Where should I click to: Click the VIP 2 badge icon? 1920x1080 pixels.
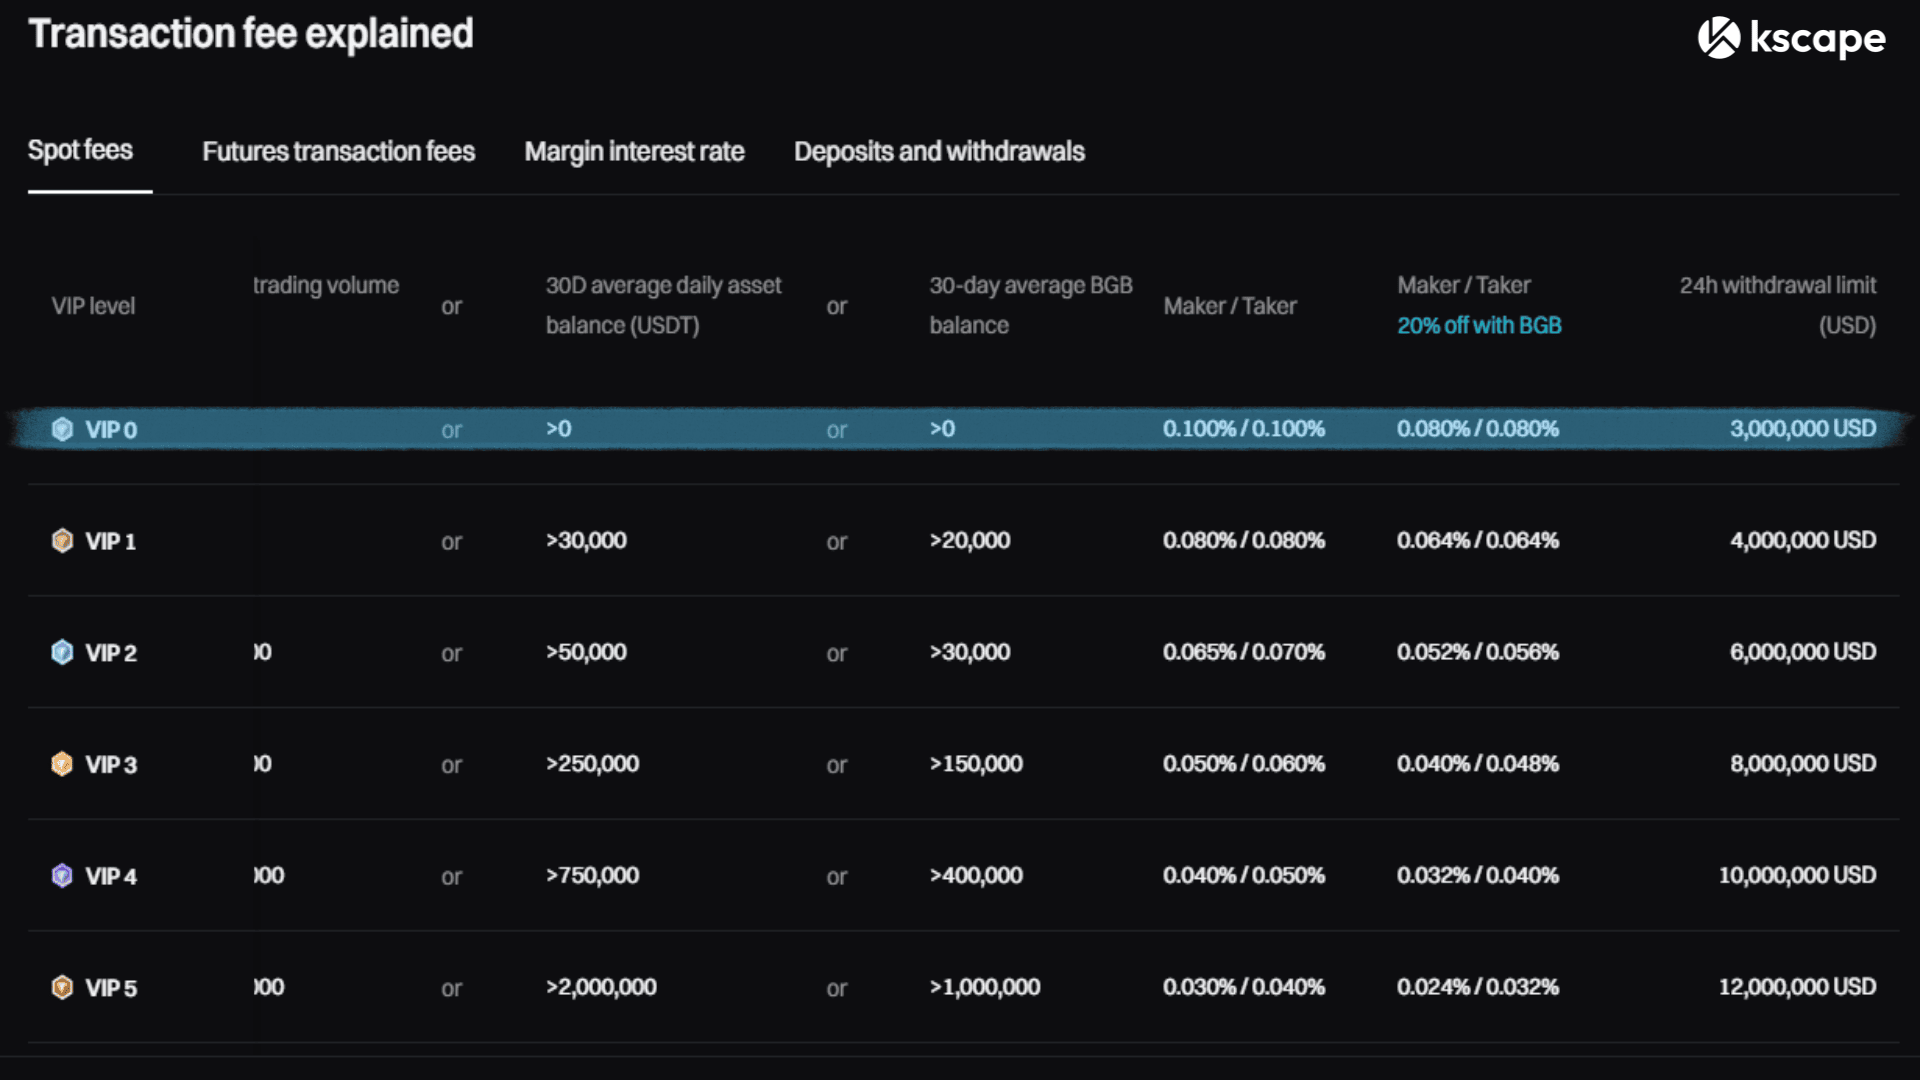coord(62,652)
